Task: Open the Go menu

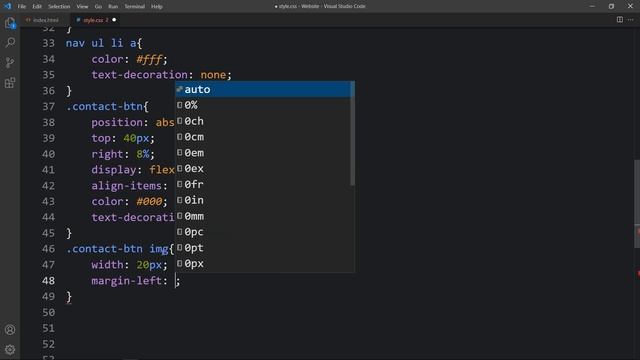Action: (x=98, y=7)
